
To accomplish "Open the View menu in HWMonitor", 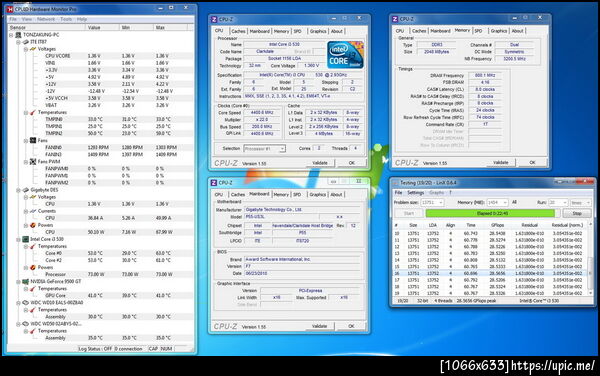I will coord(27,19).
